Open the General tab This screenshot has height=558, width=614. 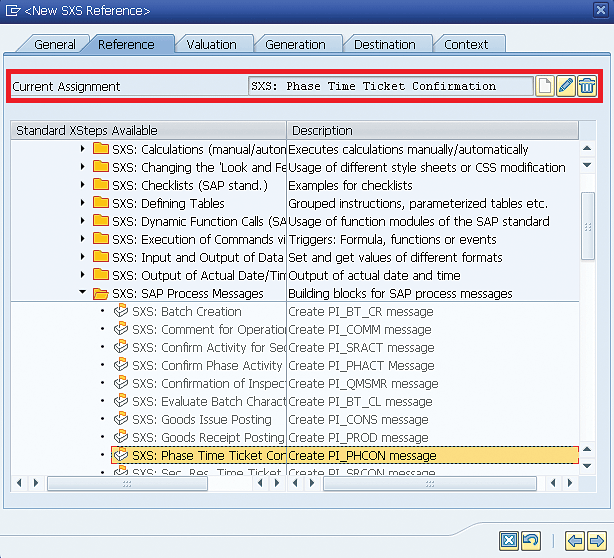(x=55, y=44)
